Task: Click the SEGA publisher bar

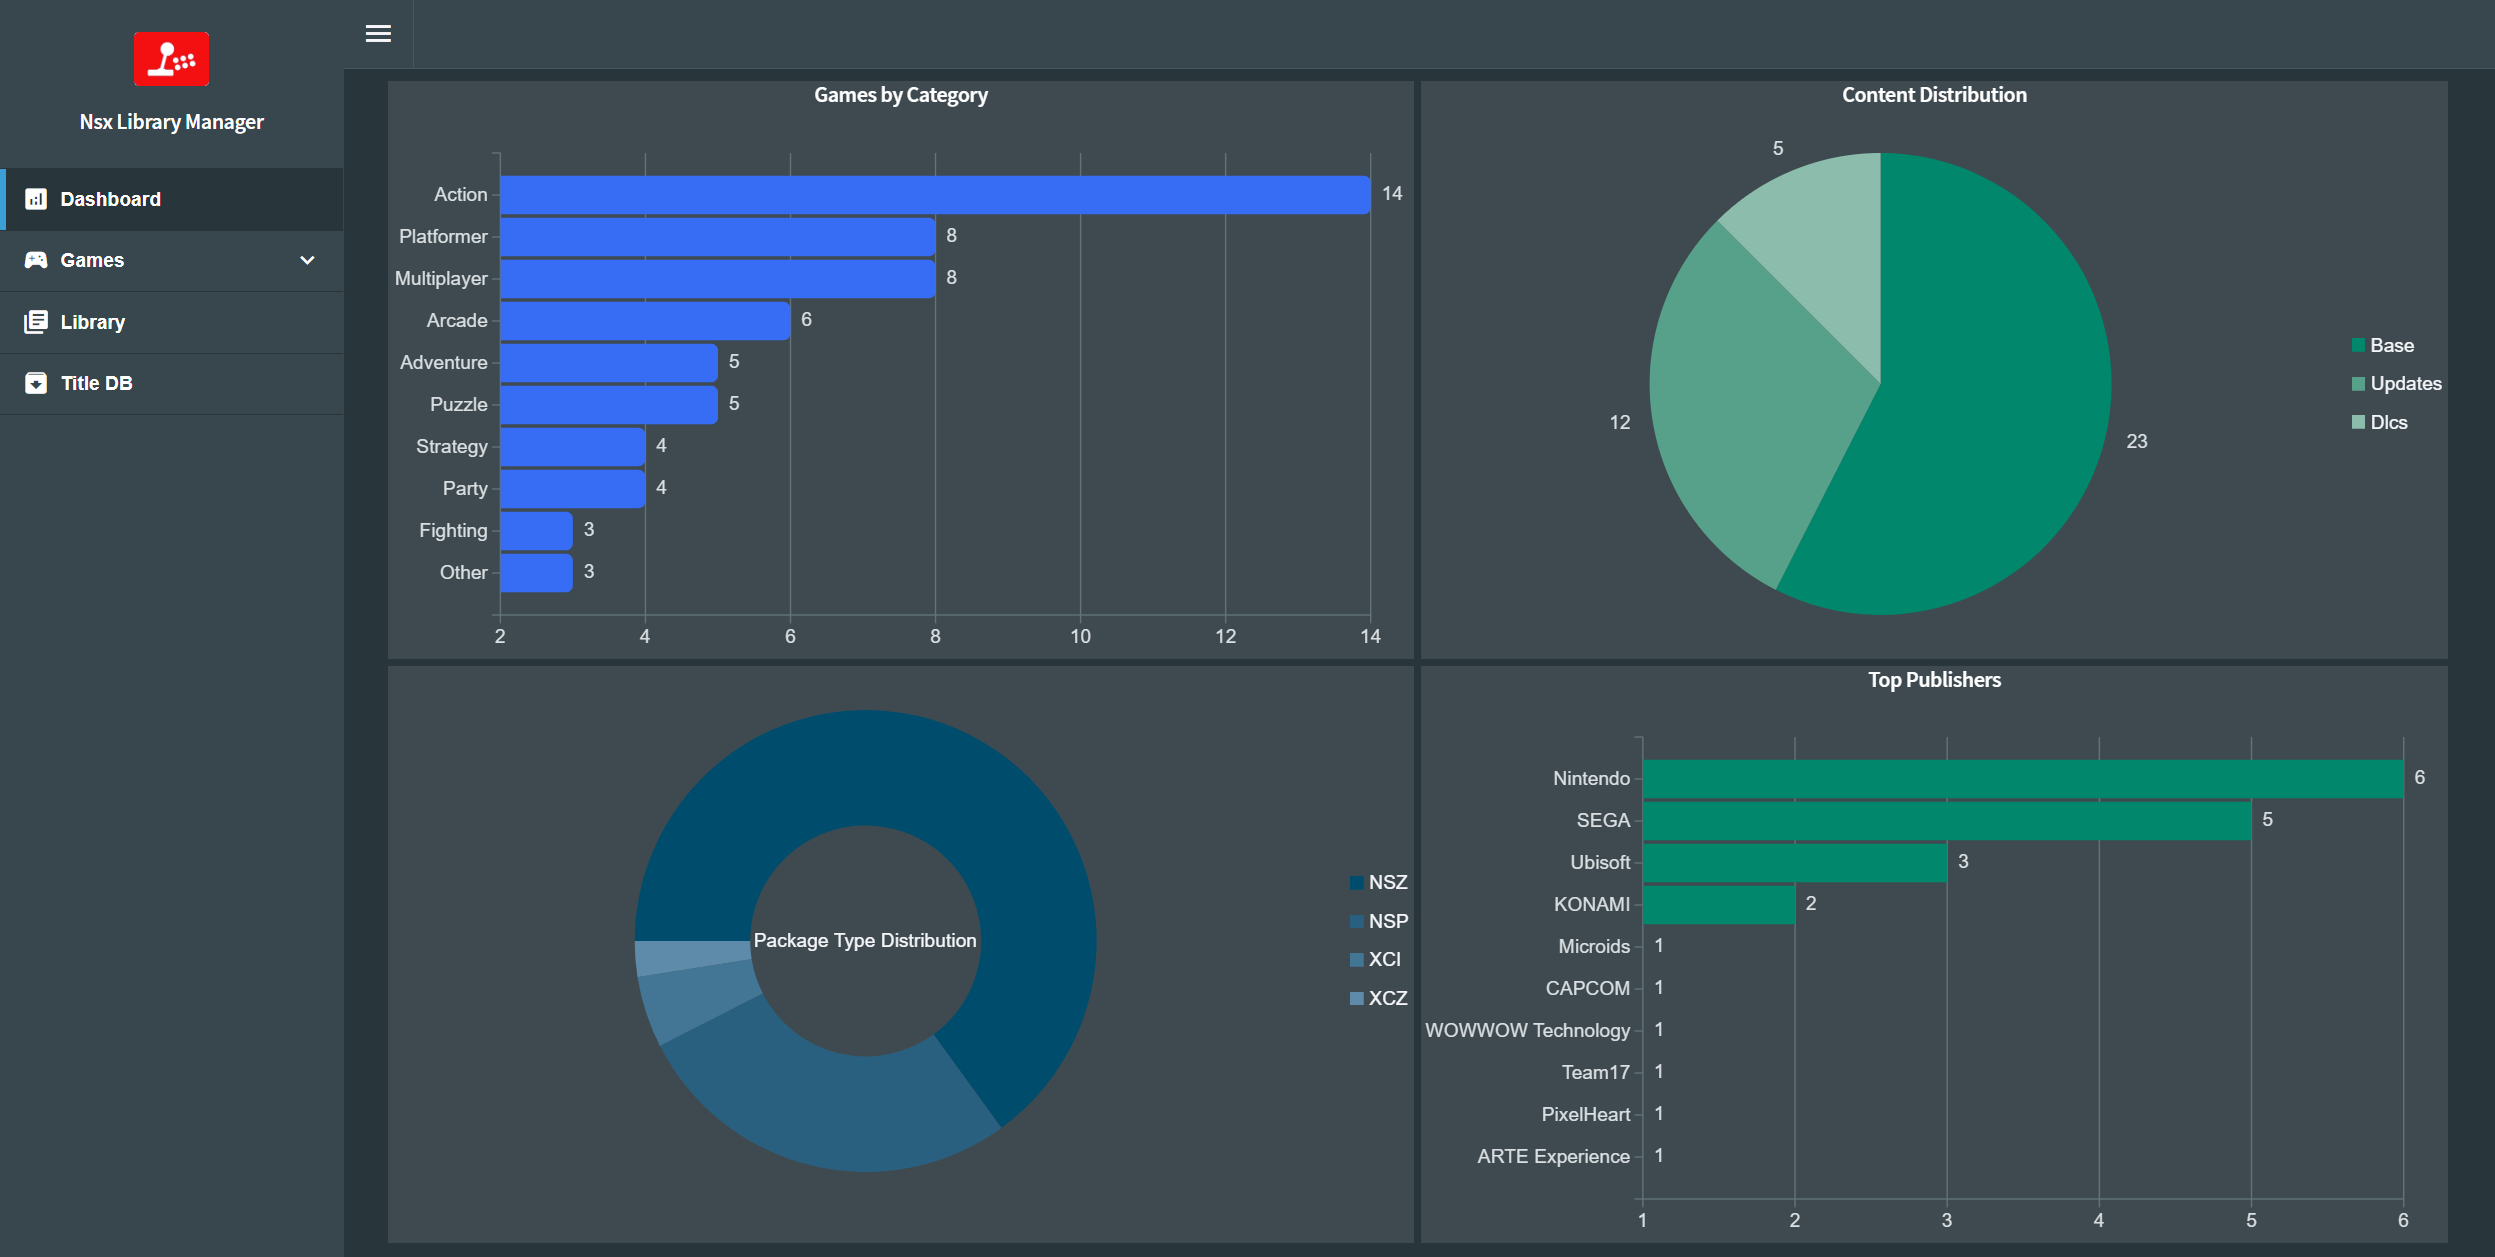Action: 1947,821
